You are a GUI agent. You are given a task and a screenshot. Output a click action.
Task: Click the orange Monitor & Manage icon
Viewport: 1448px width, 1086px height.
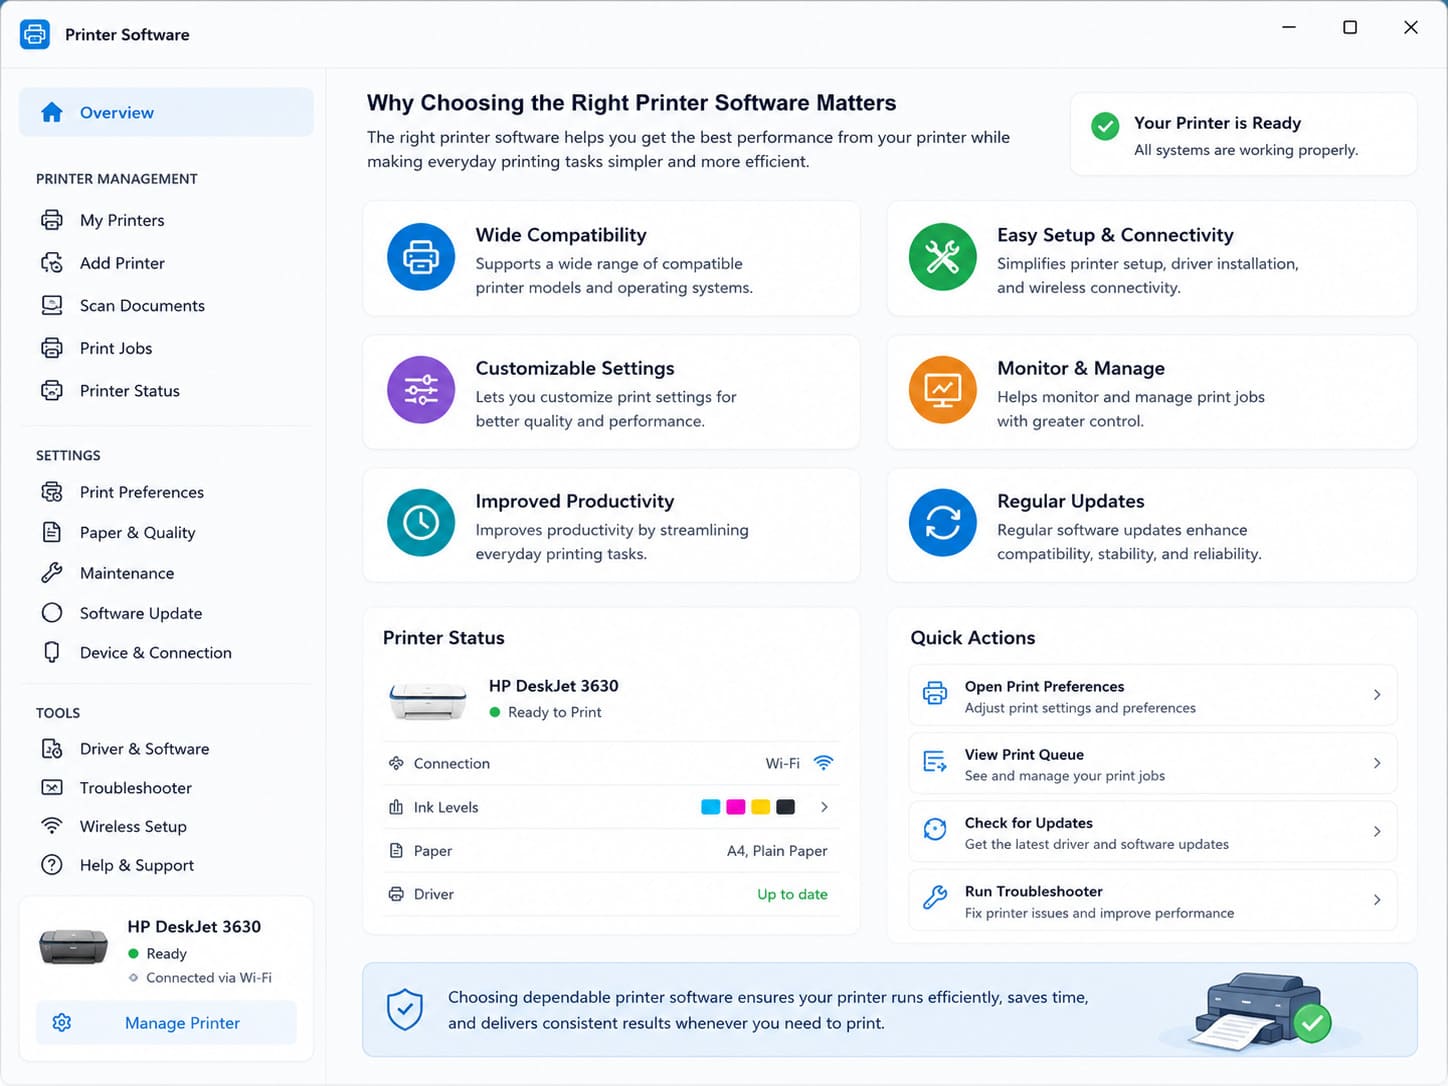pos(942,390)
